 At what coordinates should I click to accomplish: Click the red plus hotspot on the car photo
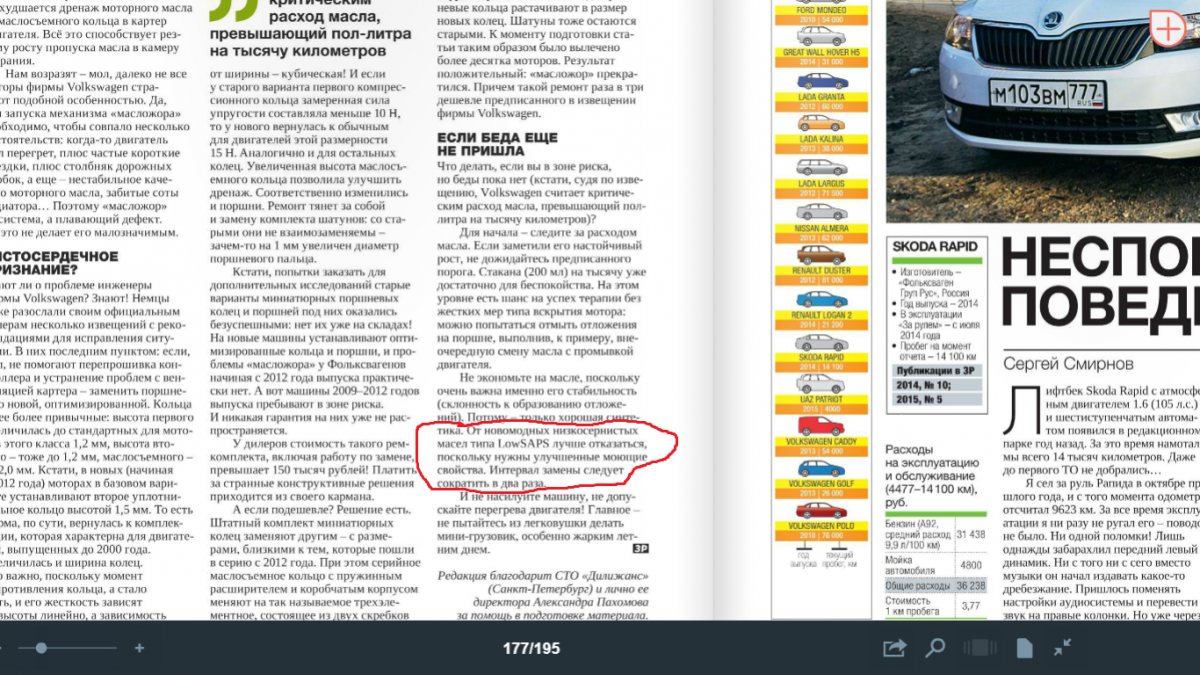point(1166,28)
